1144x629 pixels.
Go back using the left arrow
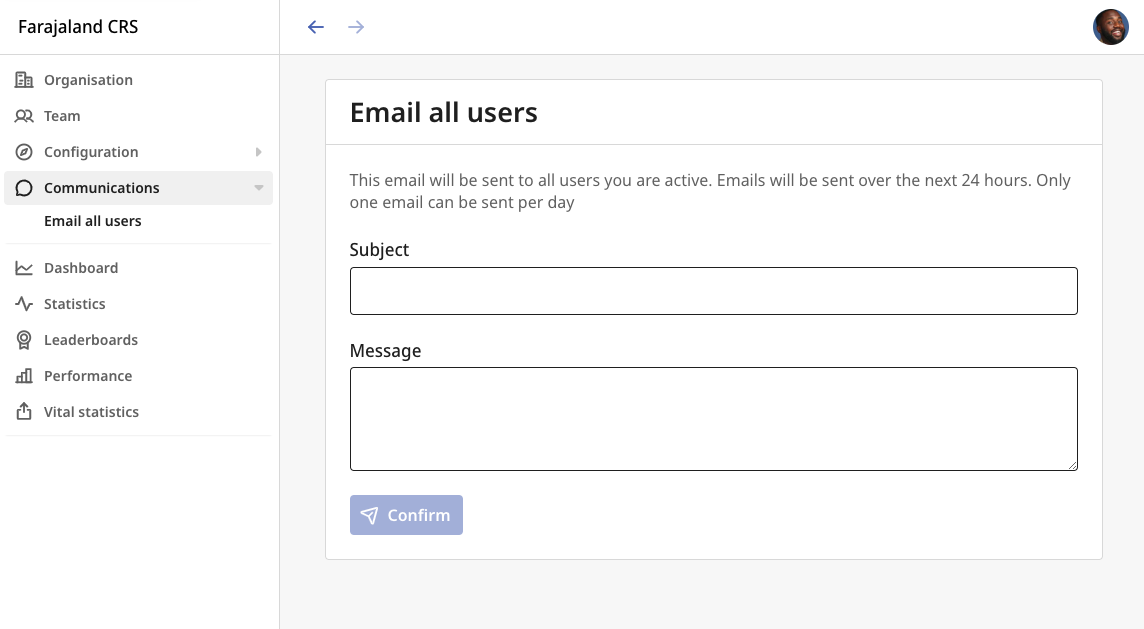tap(316, 27)
